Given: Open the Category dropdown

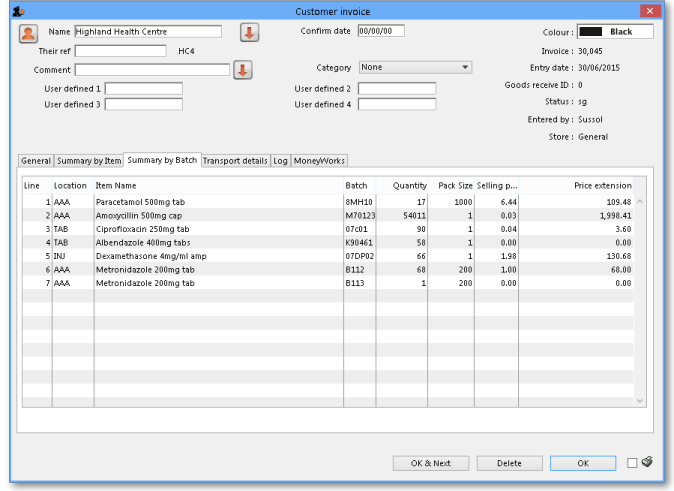Looking at the screenshot, I should pos(415,68).
